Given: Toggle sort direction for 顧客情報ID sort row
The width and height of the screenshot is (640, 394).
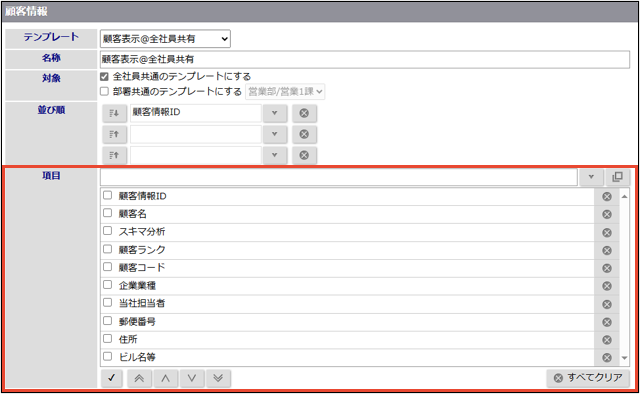Looking at the screenshot, I should [x=114, y=113].
